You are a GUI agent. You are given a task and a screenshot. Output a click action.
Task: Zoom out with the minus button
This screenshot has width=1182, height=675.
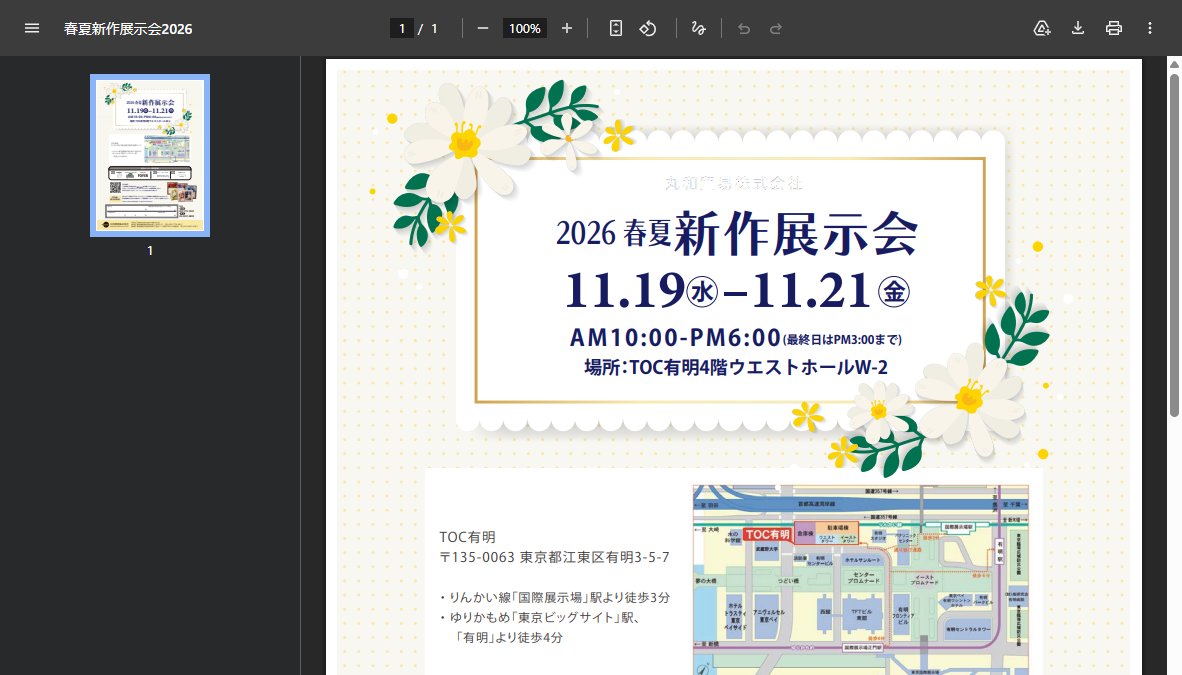tap(483, 29)
